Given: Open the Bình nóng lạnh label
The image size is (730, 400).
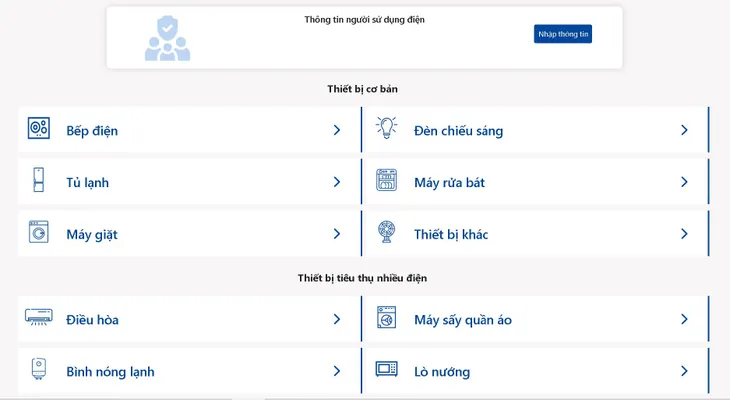Looking at the screenshot, I should click(x=110, y=372).
